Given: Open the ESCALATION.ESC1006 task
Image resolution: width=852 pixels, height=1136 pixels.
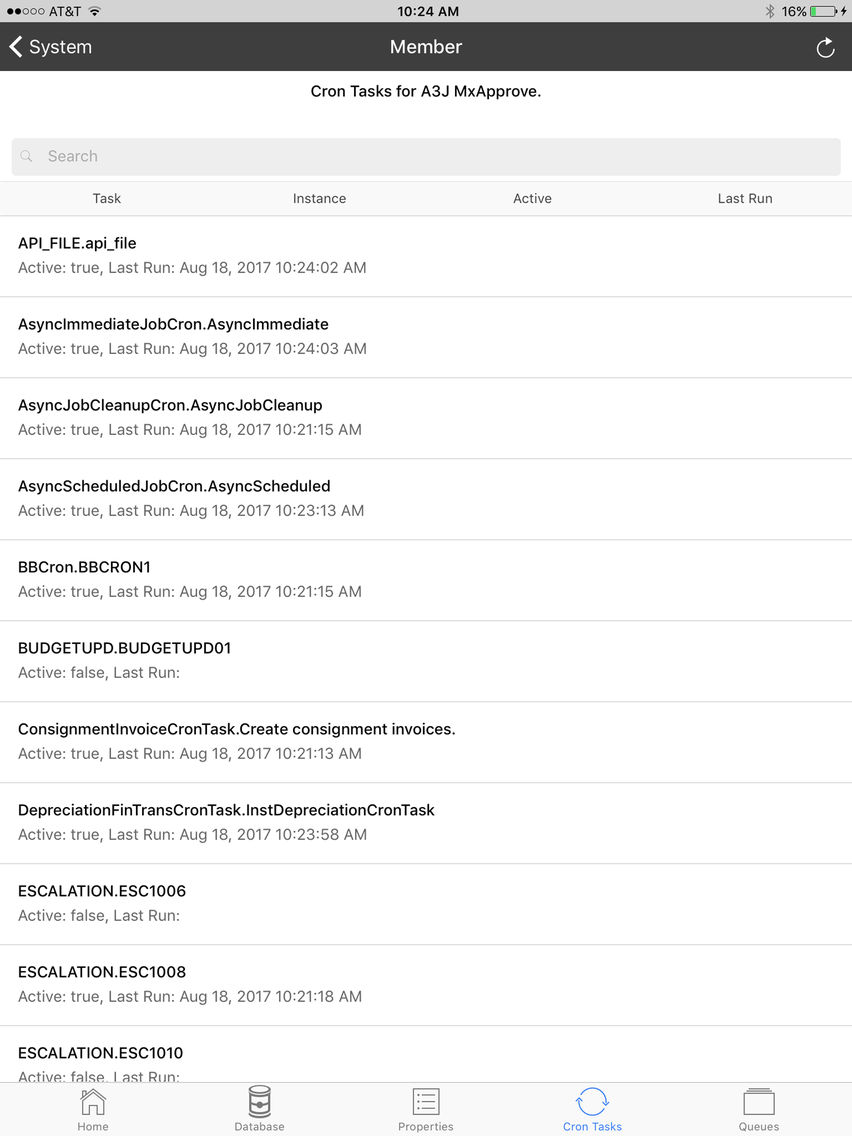Looking at the screenshot, I should pos(426,905).
